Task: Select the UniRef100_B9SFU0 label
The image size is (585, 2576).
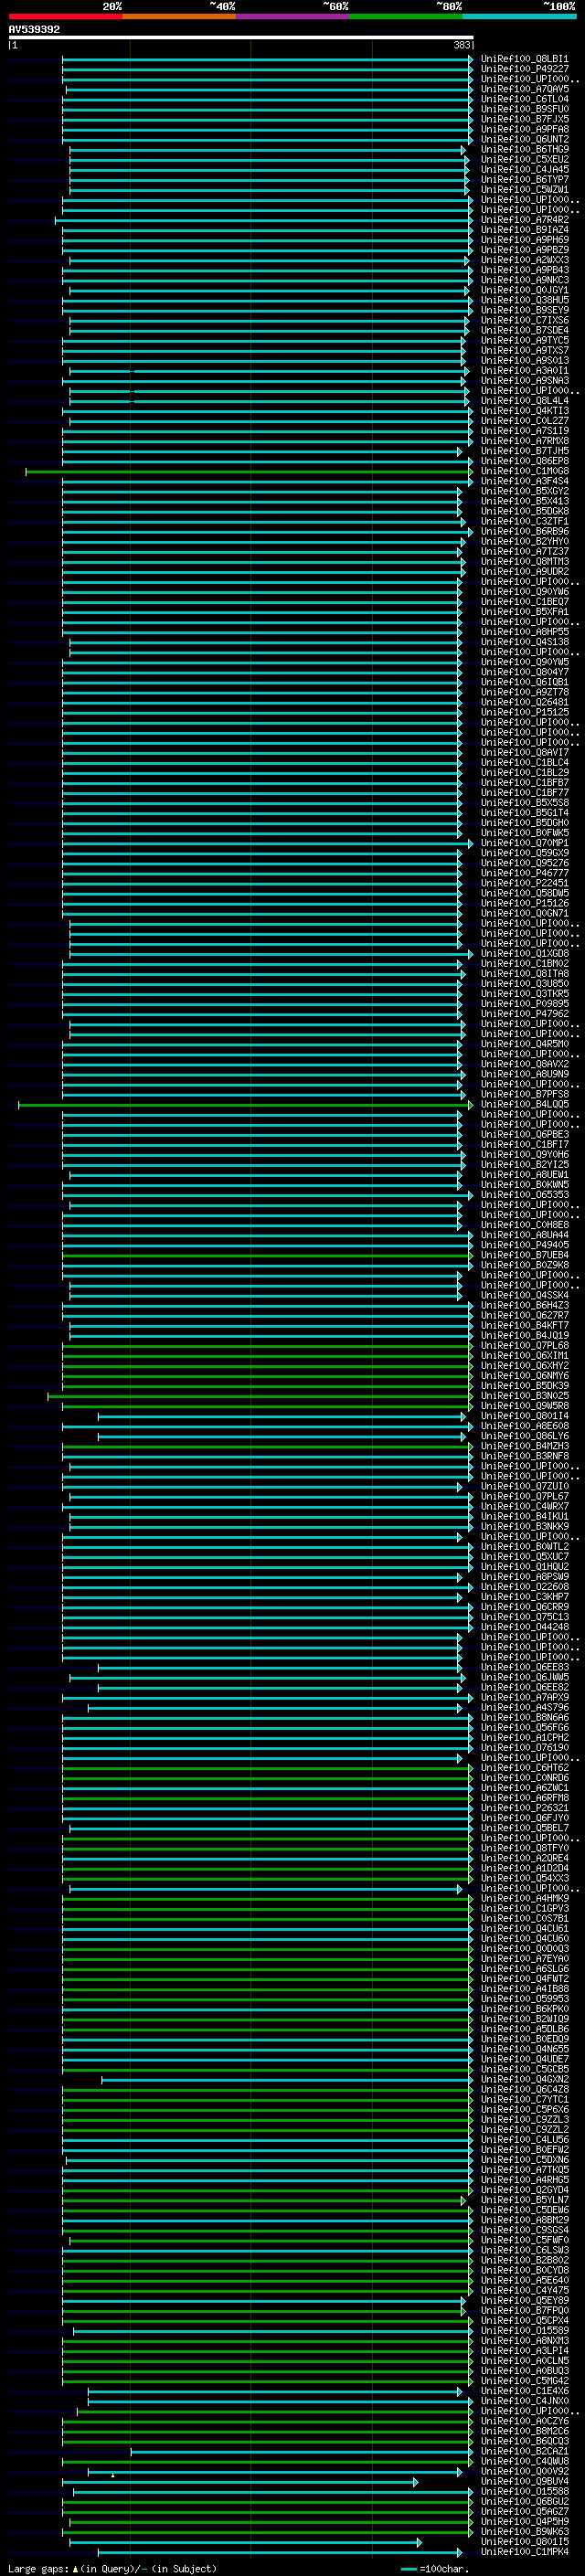Action: pyautogui.click(x=525, y=110)
